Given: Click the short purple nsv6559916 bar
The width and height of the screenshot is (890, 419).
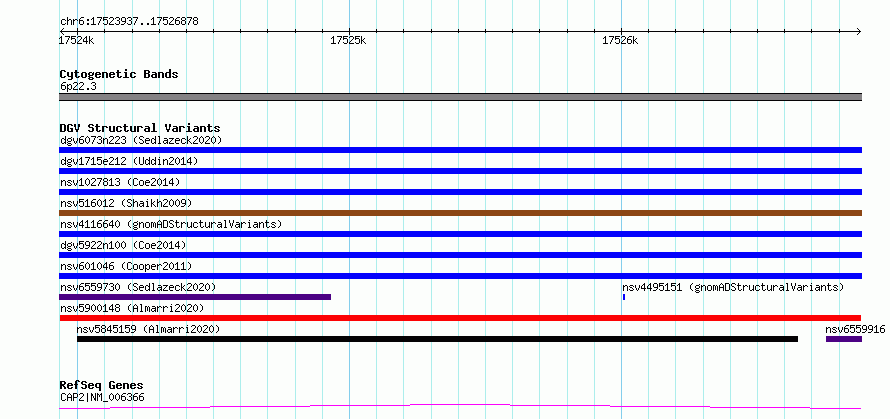Looking at the screenshot, I should (844, 339).
